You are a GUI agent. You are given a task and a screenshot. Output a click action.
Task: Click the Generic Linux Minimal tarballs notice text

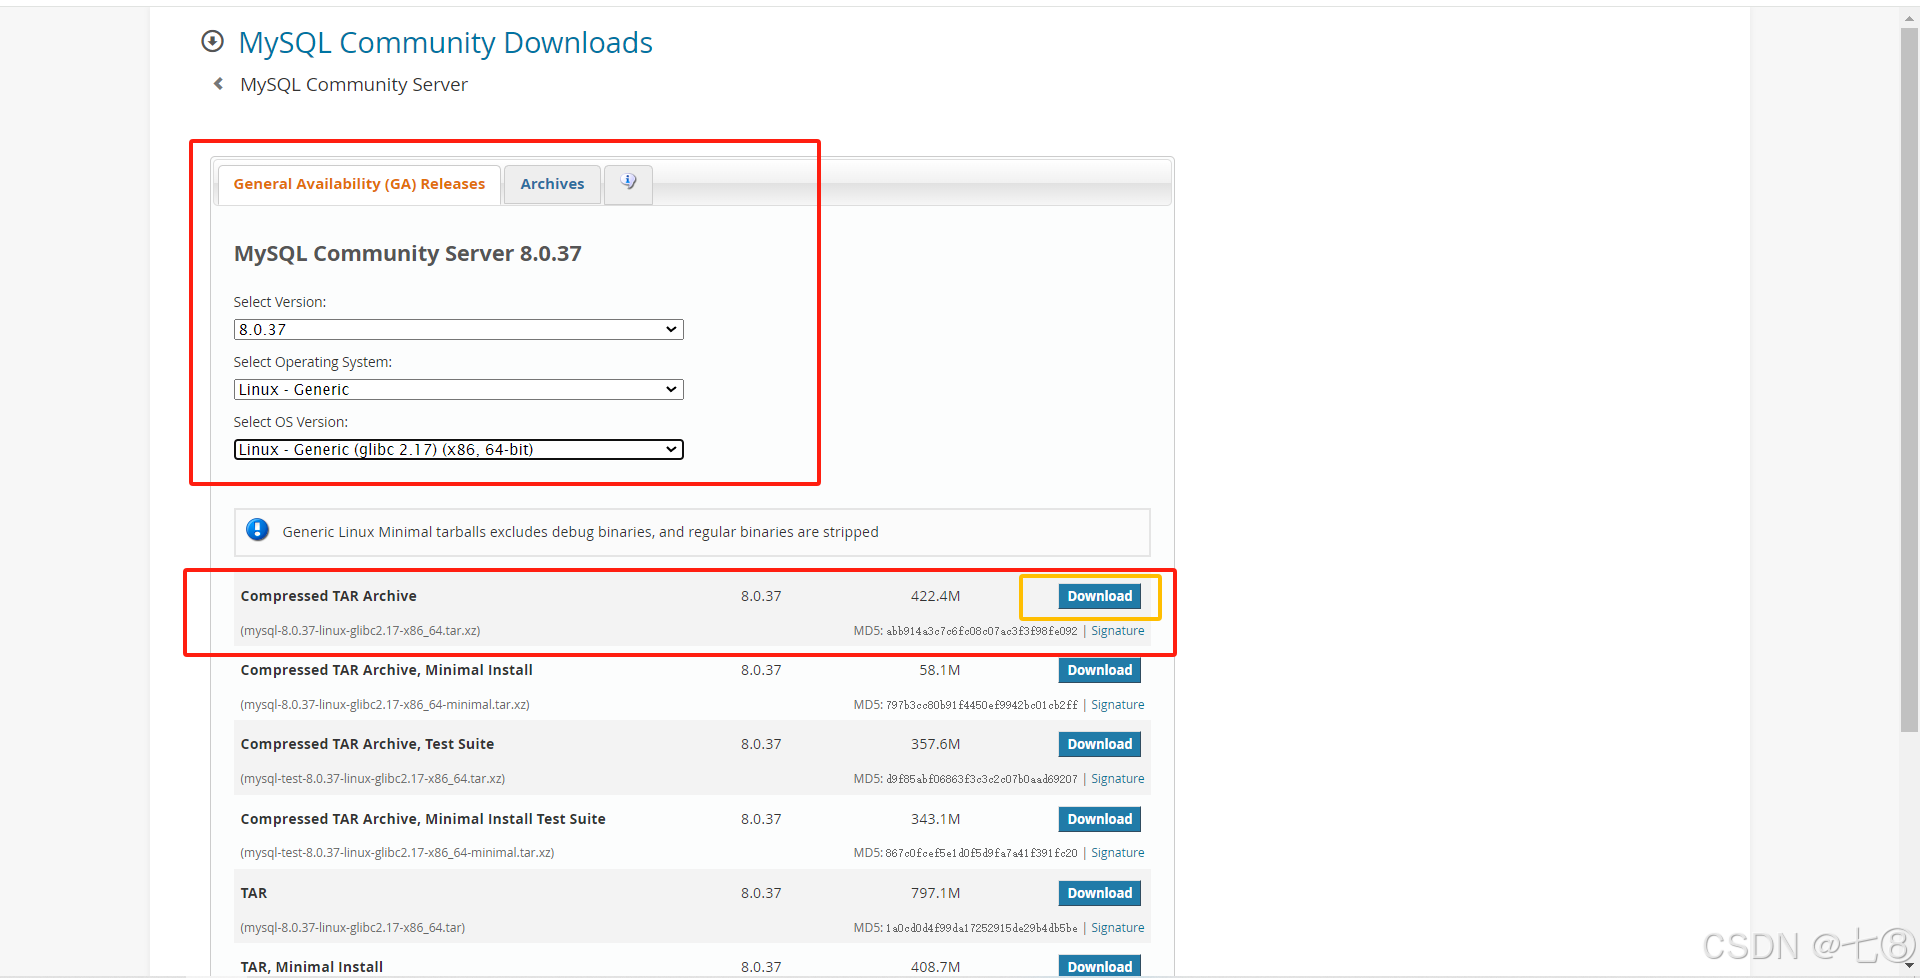(x=580, y=532)
